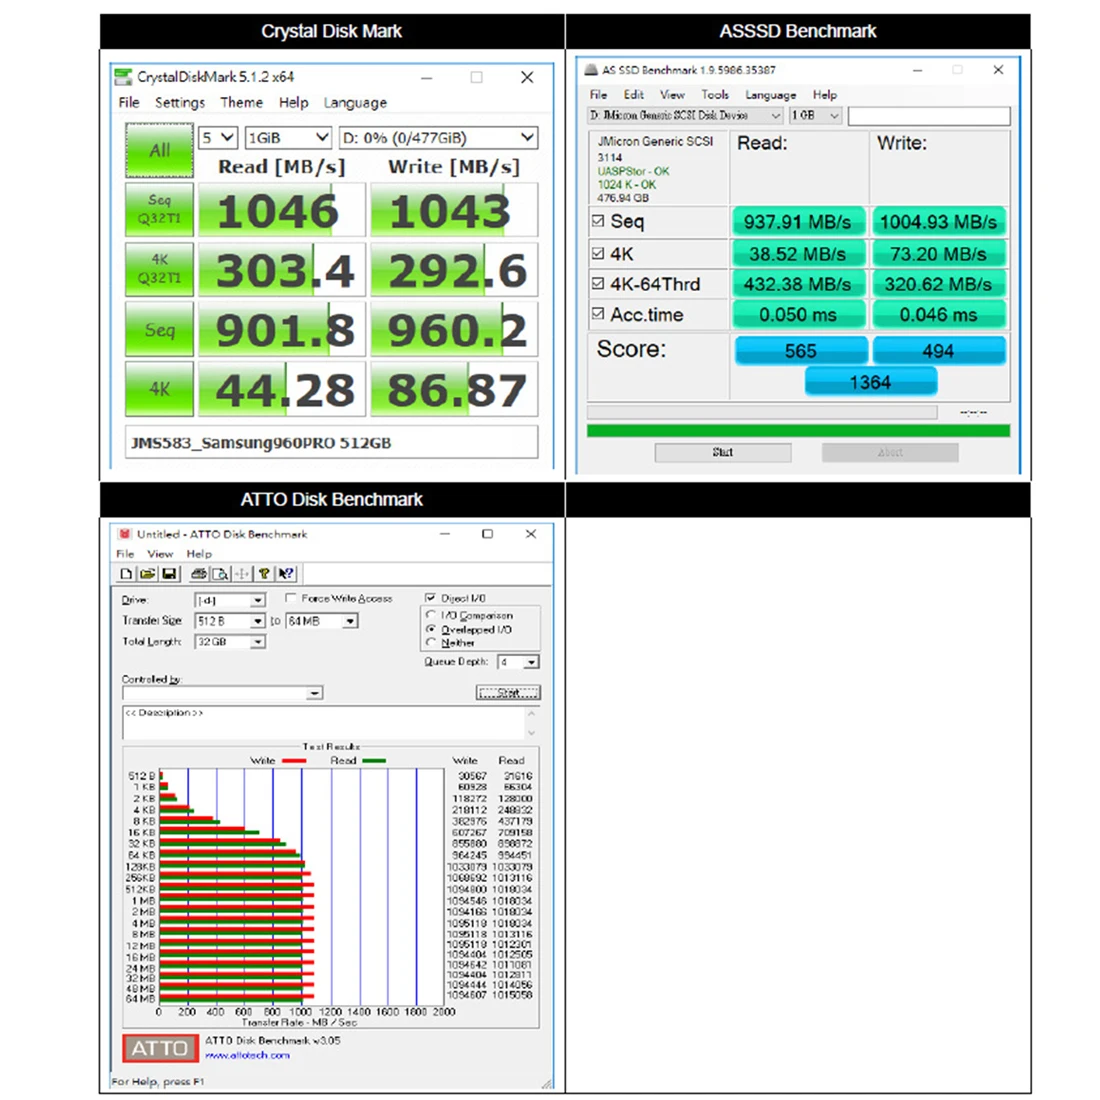
Task: Click the Save disk icon in ATTO toolbar
Action: [169, 574]
